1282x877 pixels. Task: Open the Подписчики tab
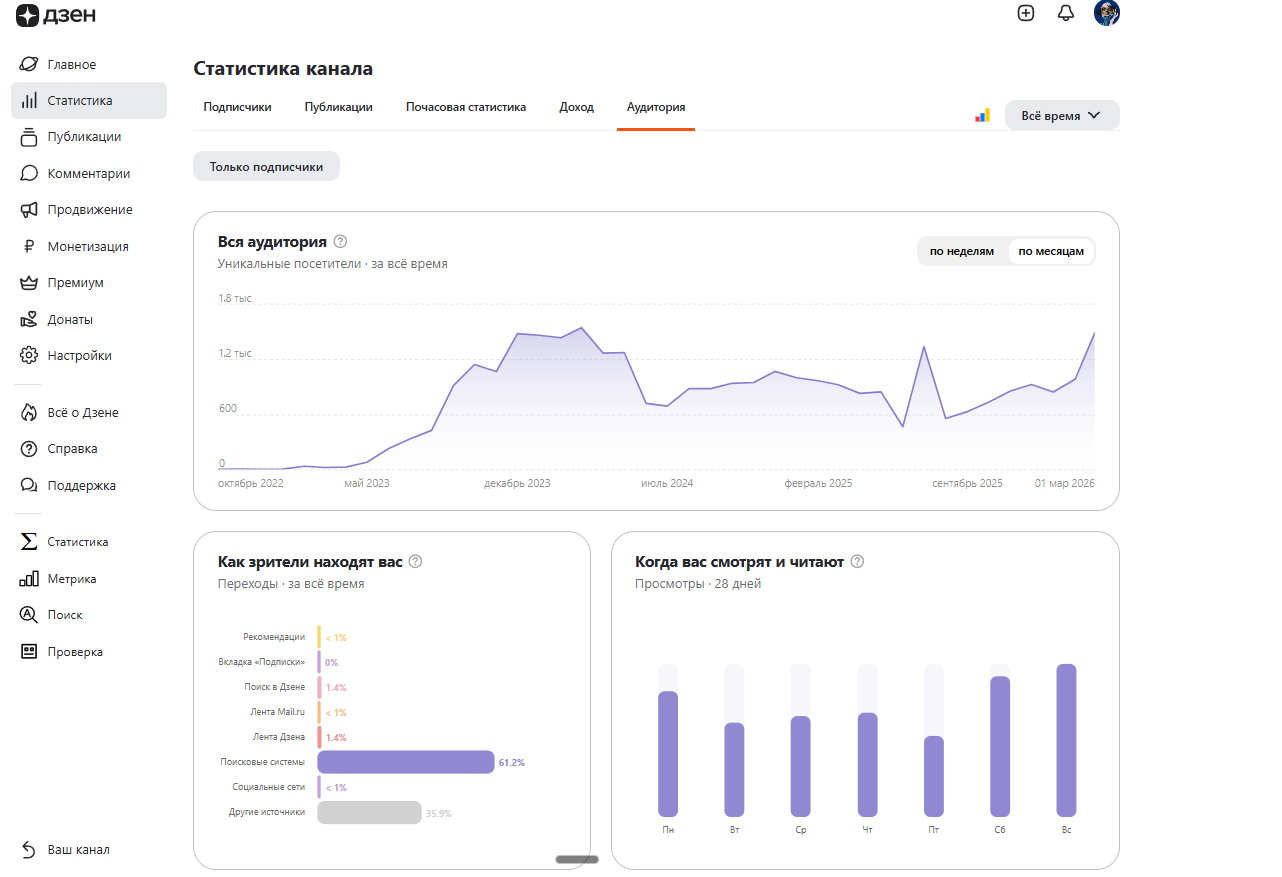[237, 107]
